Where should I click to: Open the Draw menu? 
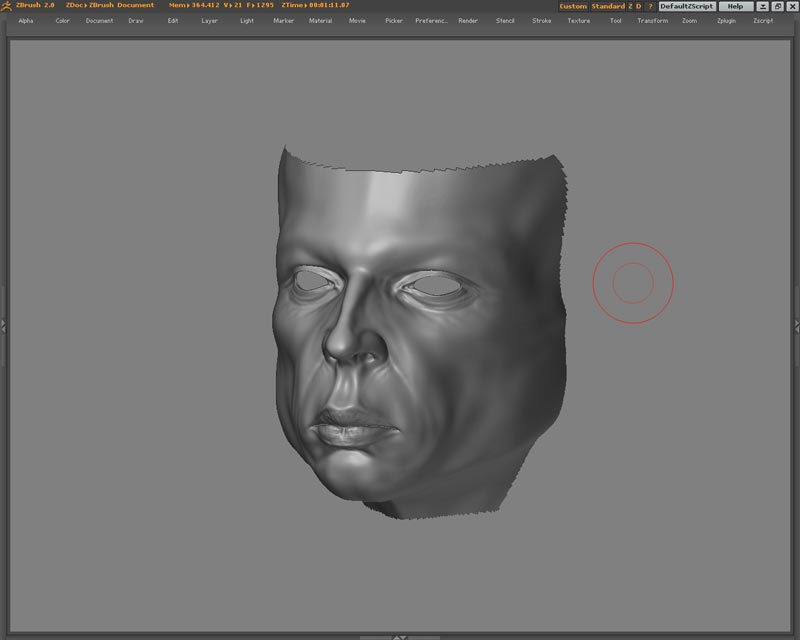[x=136, y=21]
